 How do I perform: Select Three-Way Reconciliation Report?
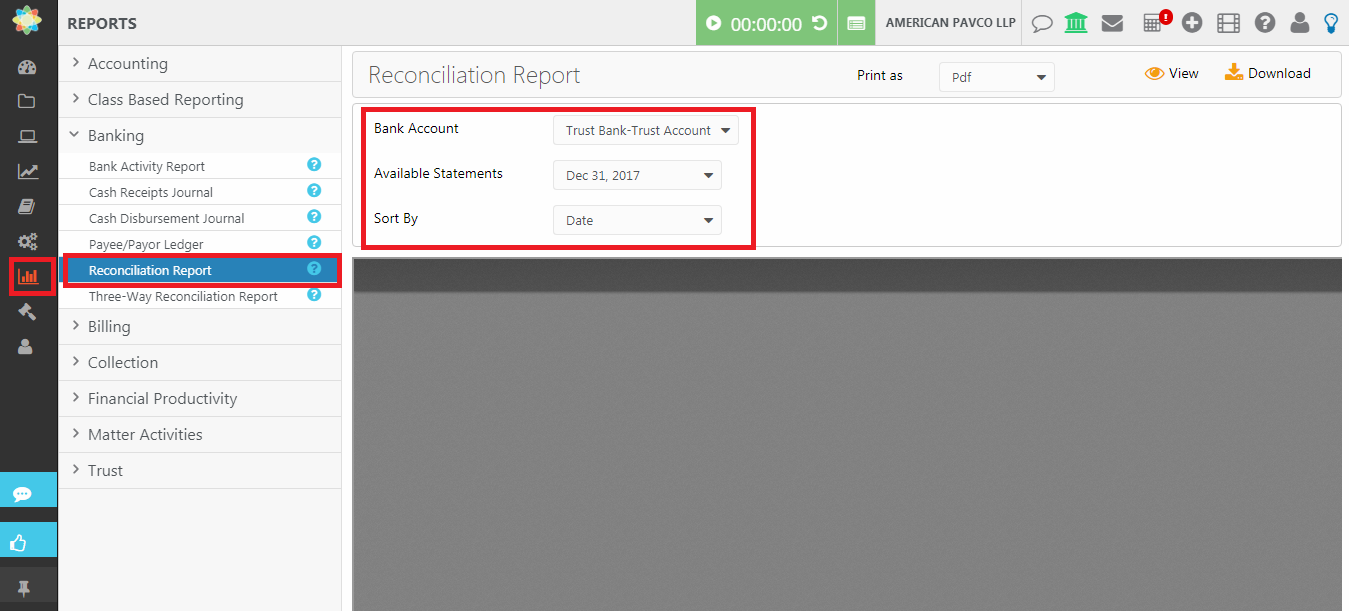click(x=183, y=297)
